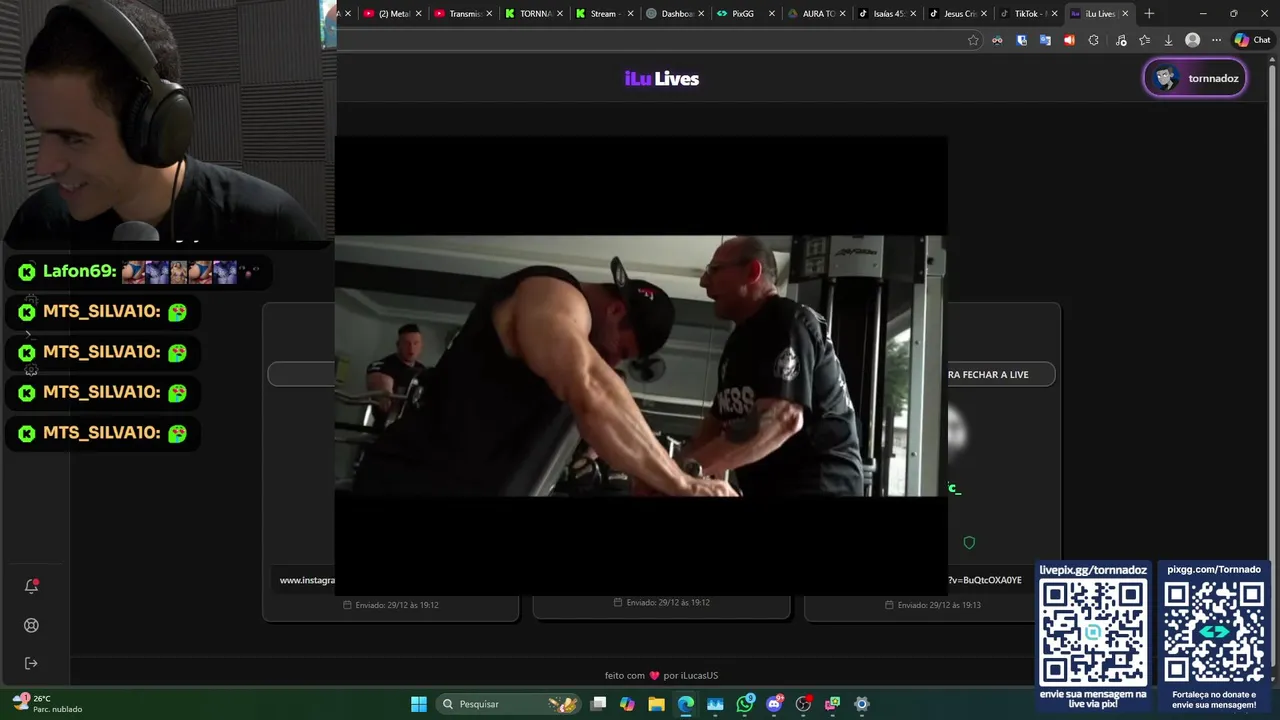Click the www.instagram link field

pyautogui.click(x=305, y=580)
